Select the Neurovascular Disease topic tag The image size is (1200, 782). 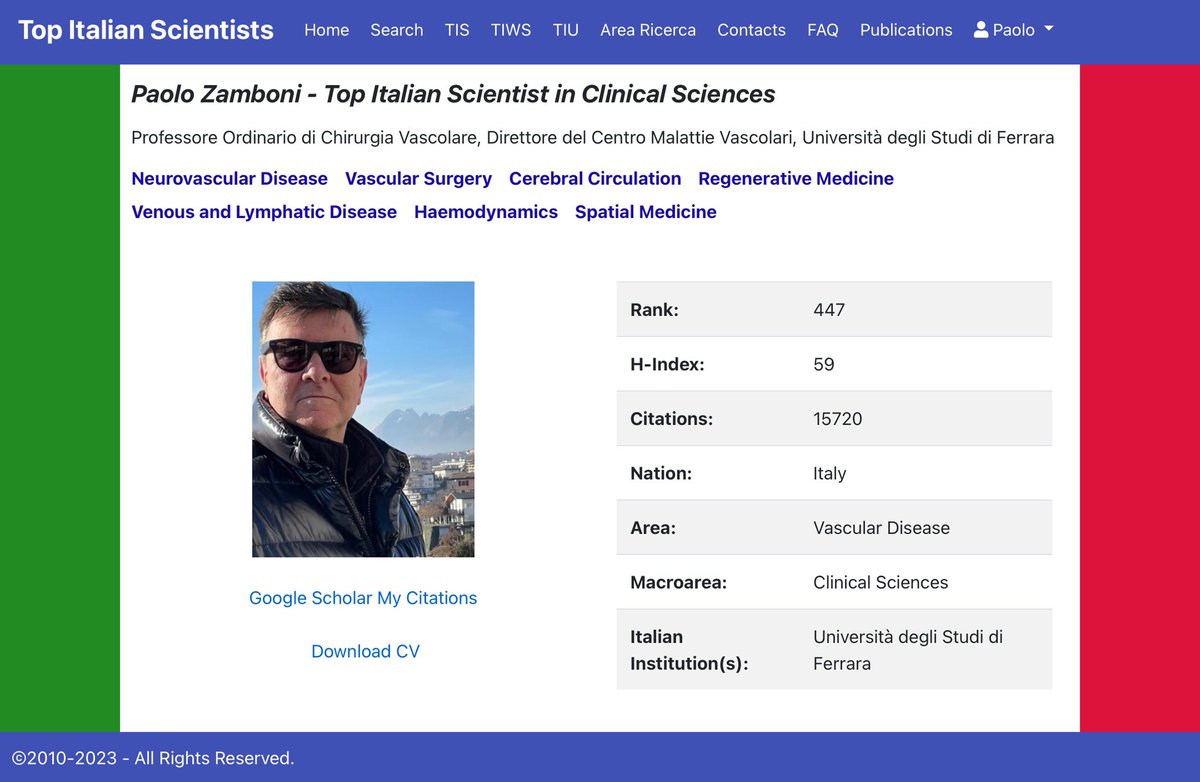(x=229, y=178)
